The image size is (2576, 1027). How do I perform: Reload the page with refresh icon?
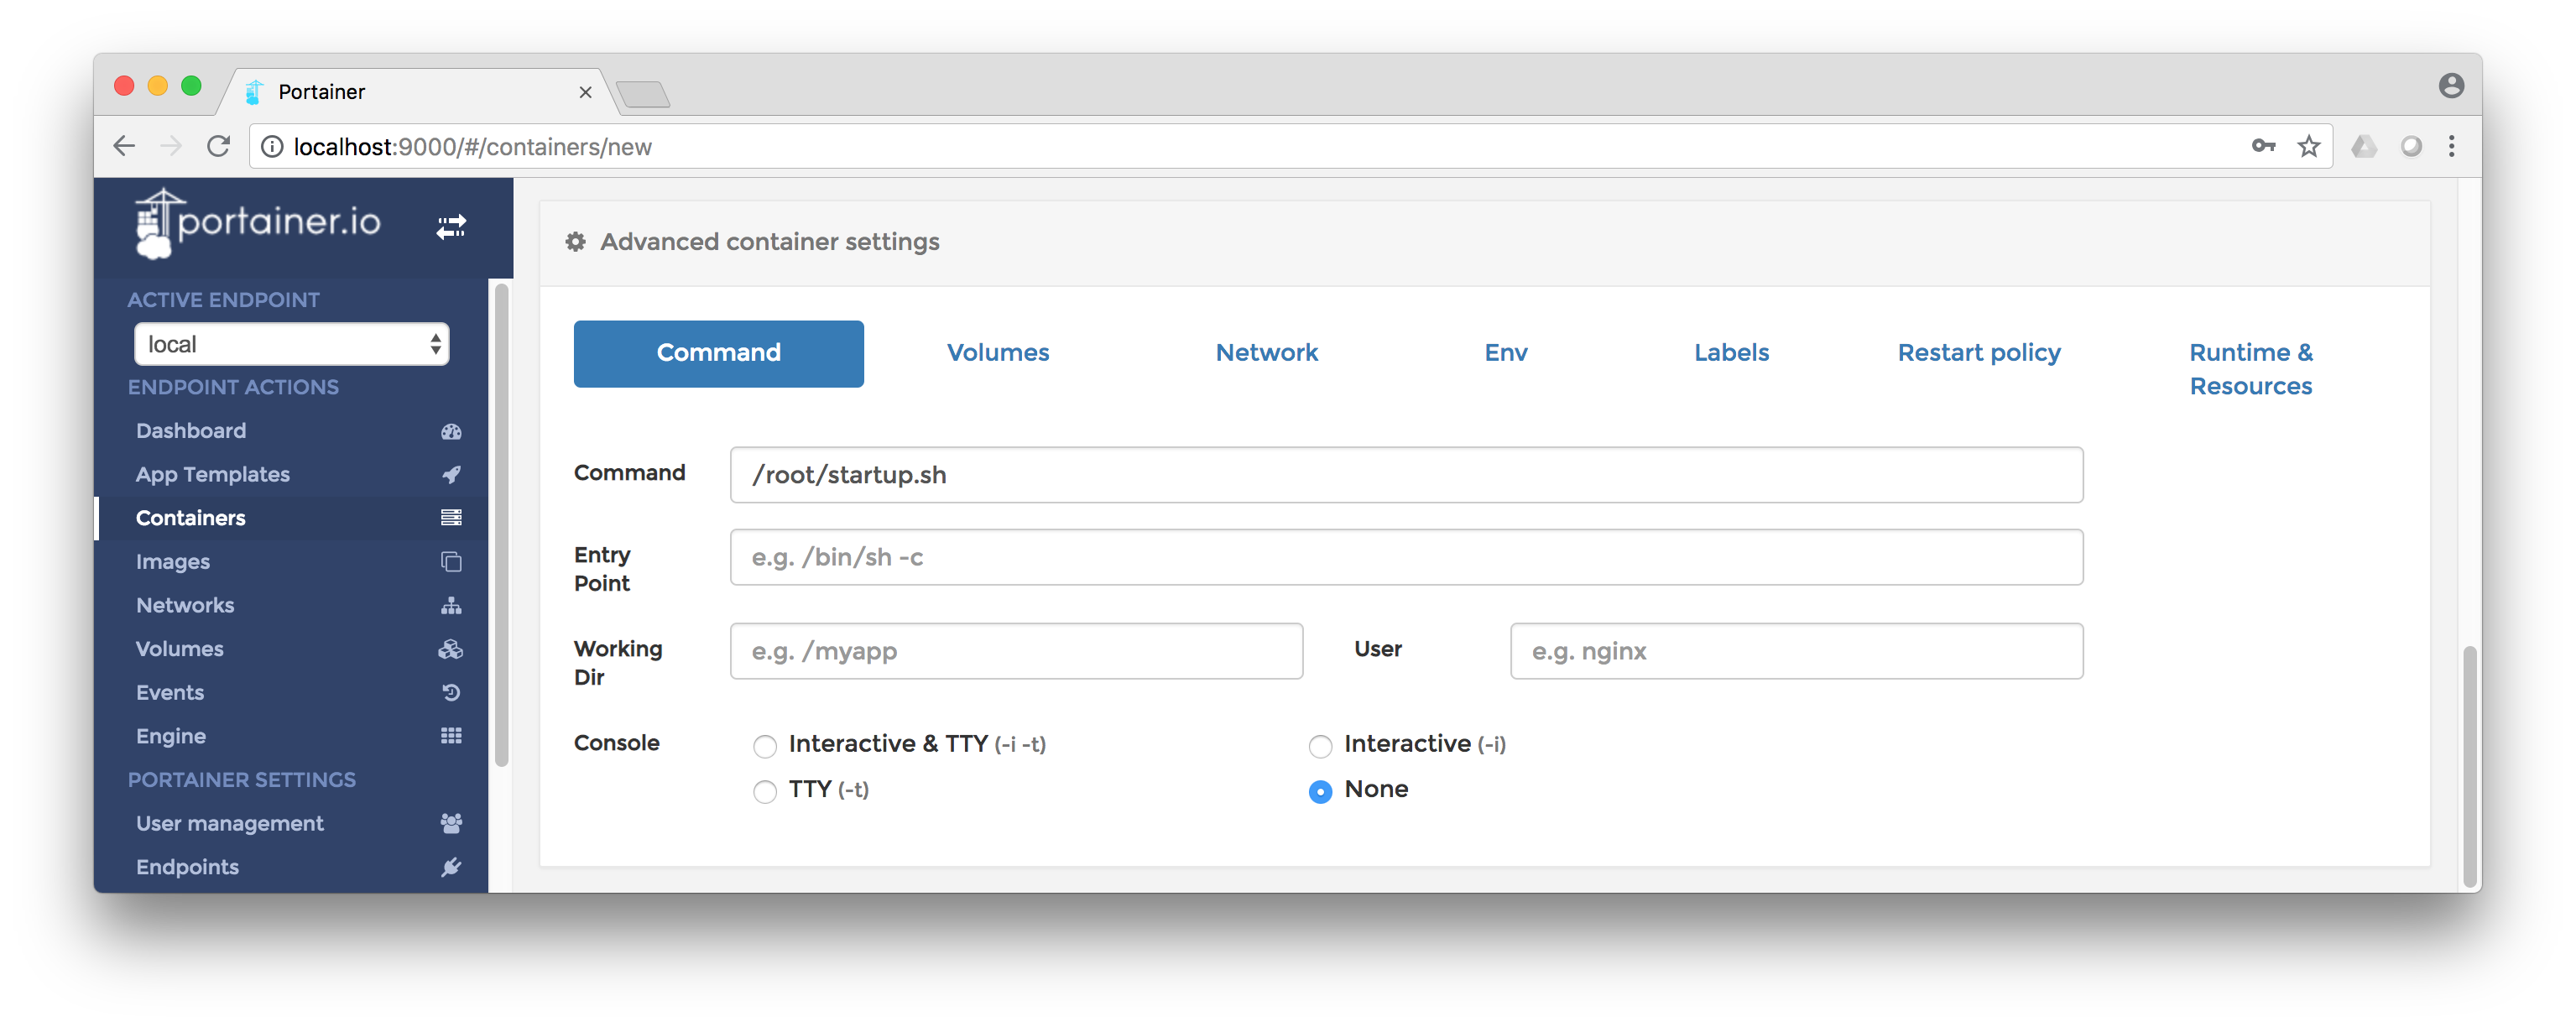point(218,147)
